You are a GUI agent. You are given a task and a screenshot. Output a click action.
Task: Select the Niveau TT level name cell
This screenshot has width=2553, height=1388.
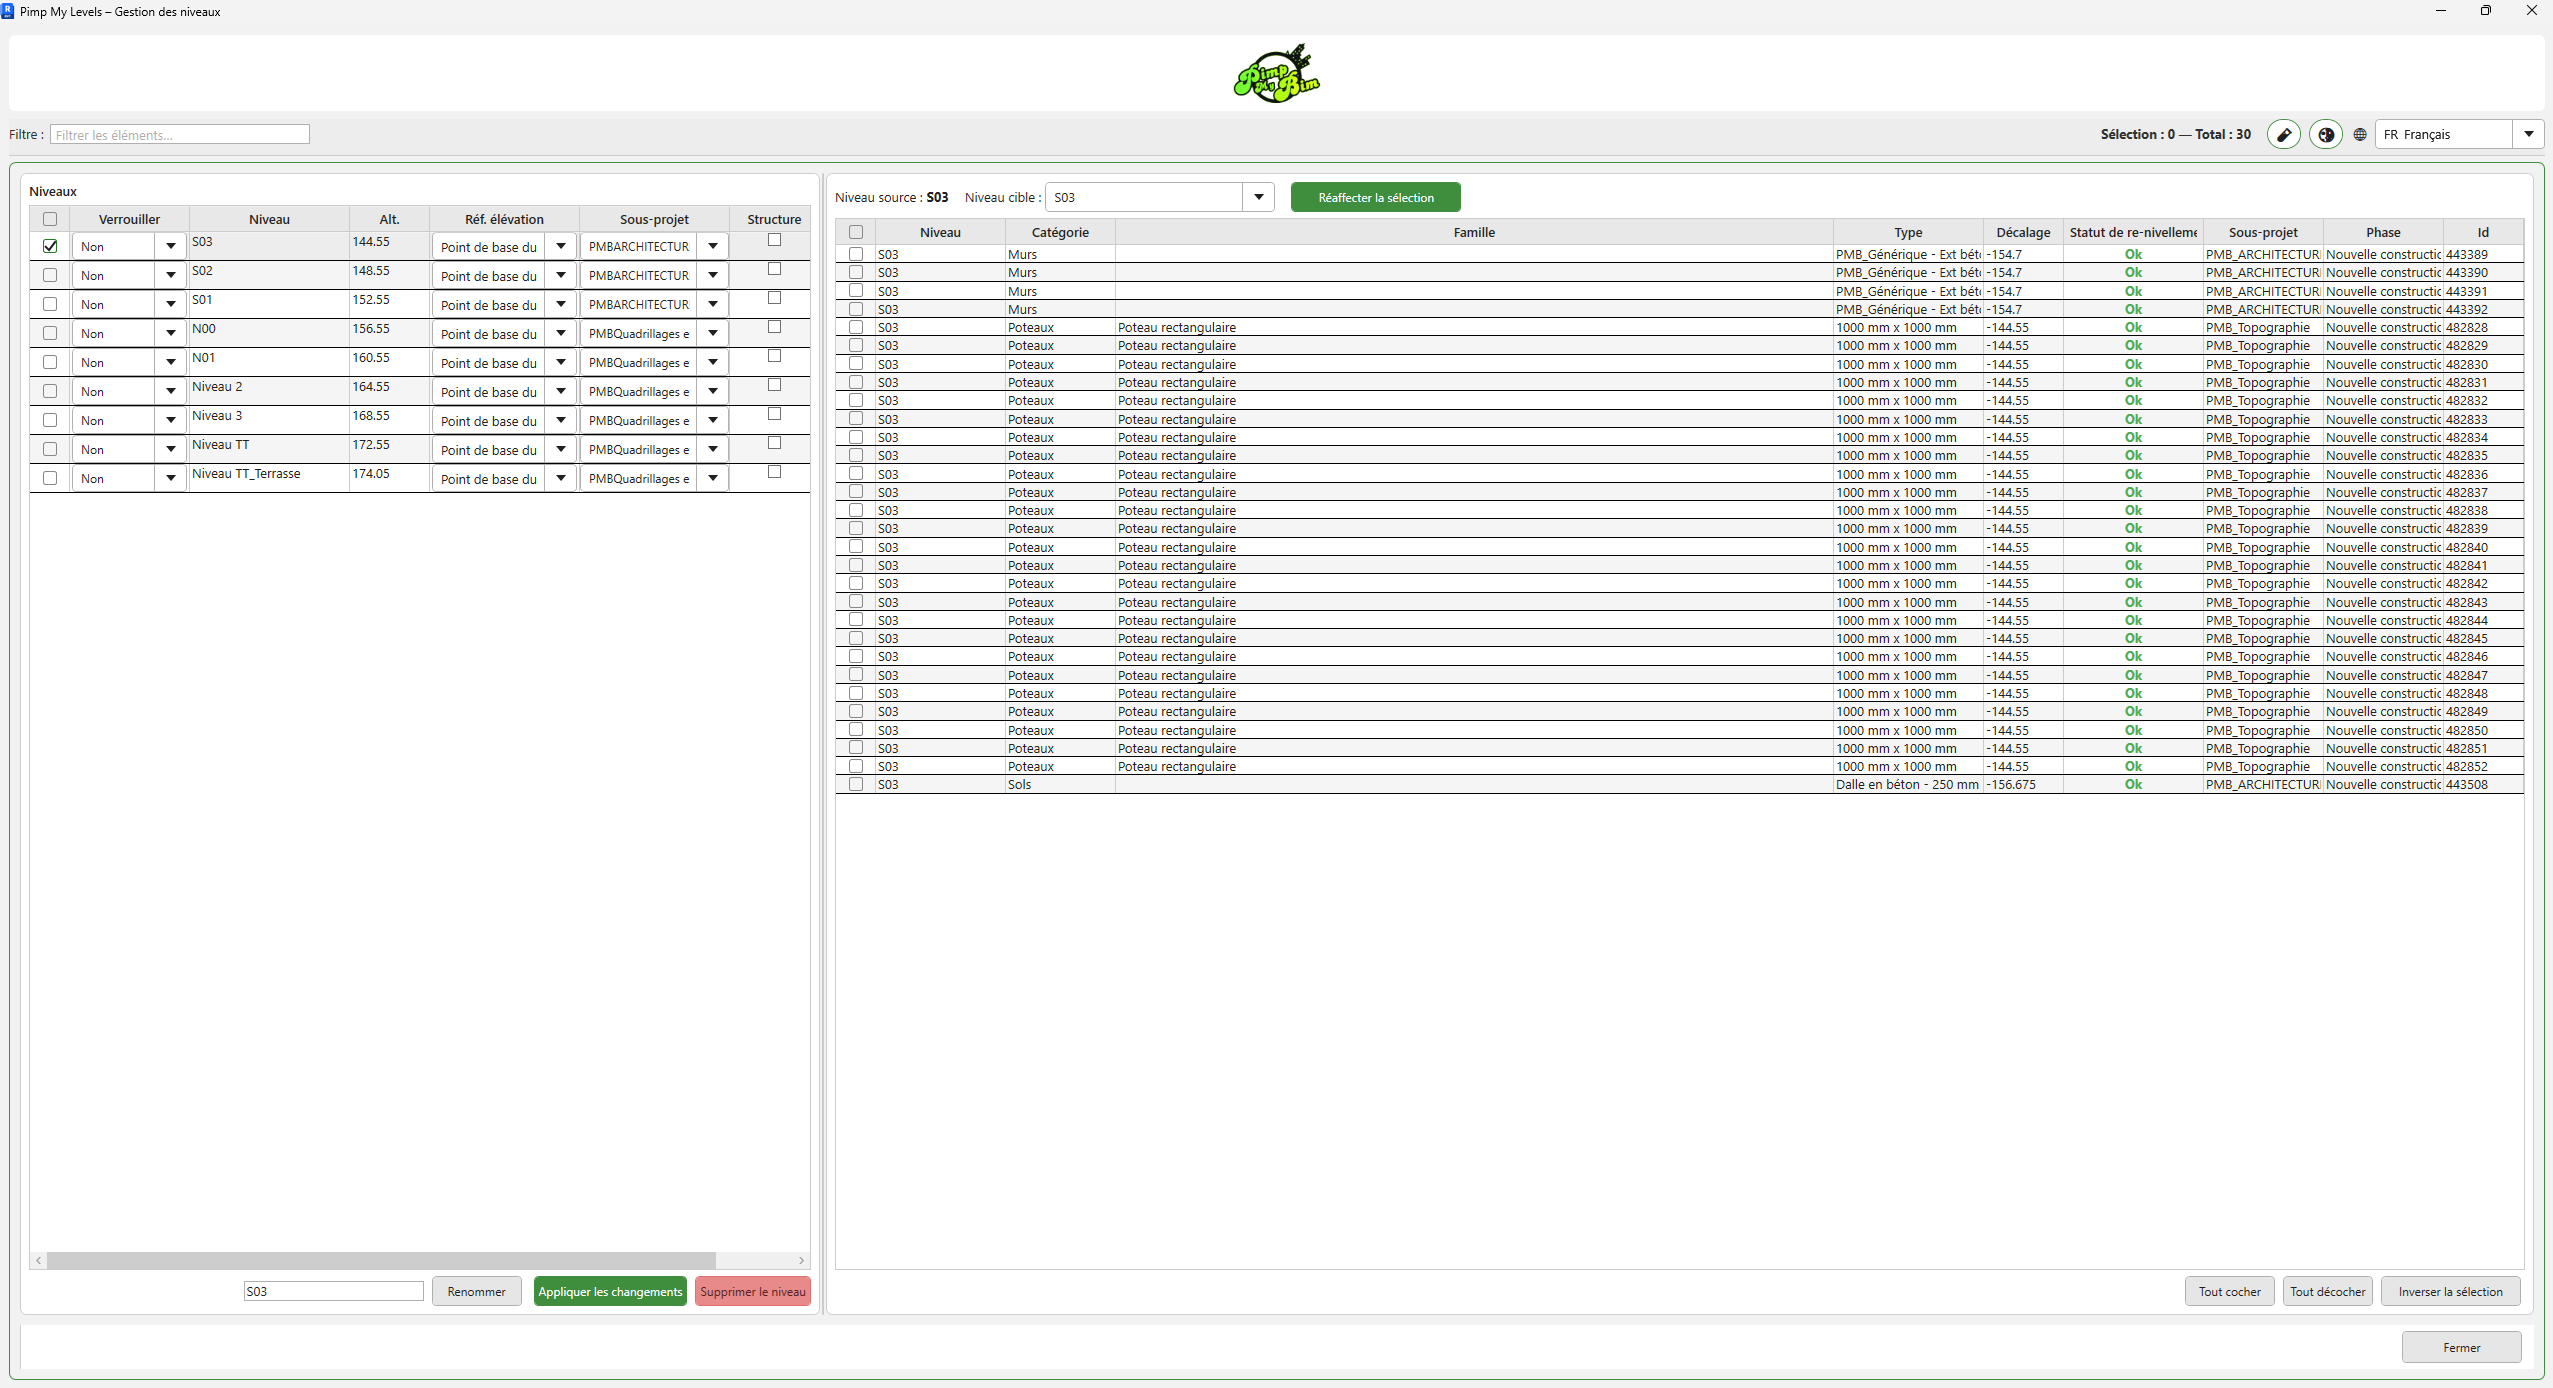[x=269, y=449]
